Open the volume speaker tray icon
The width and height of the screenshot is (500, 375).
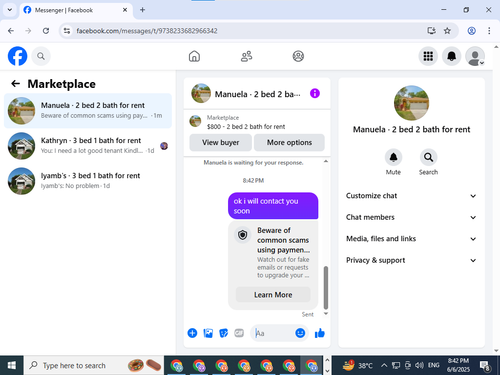click(x=419, y=365)
